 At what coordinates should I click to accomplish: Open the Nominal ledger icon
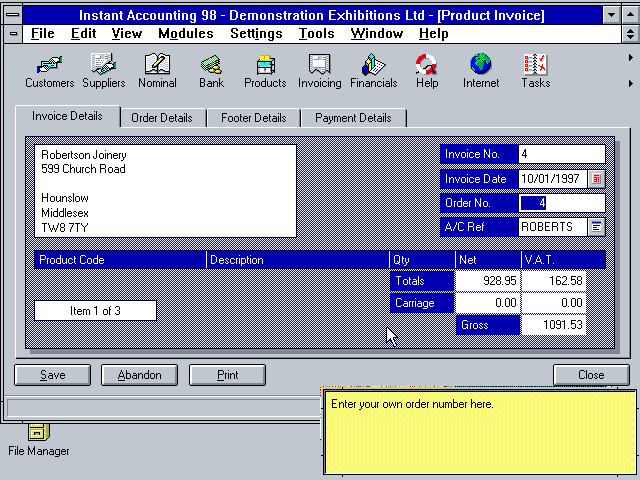point(157,71)
